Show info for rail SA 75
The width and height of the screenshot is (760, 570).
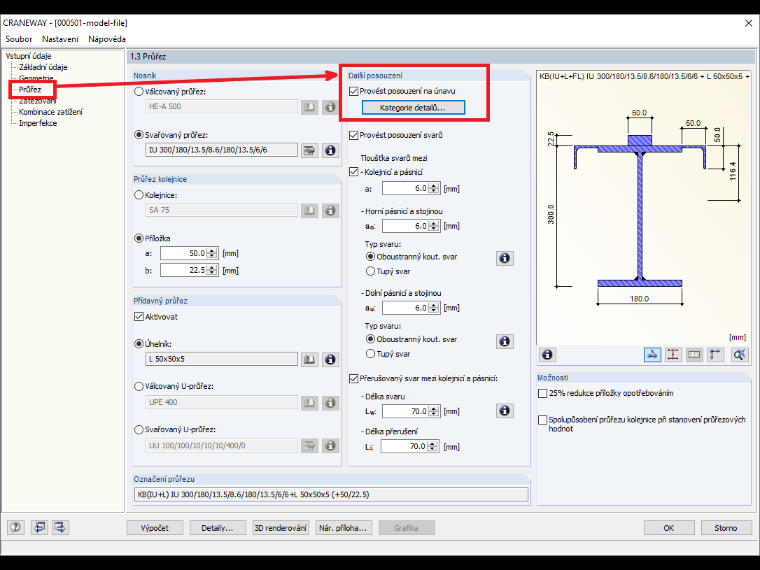(330, 210)
